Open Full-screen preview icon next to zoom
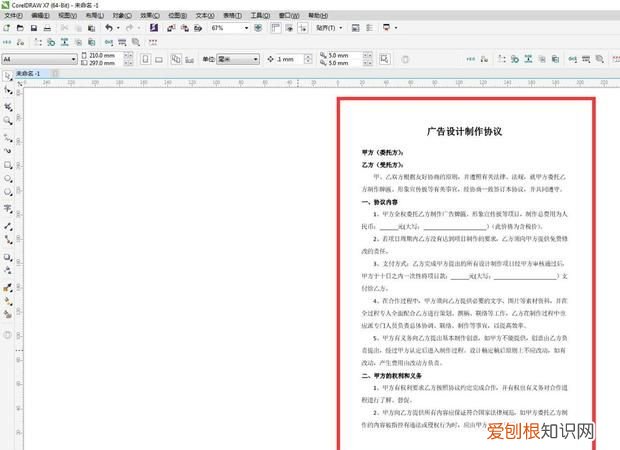This screenshot has width=620, height=450. coord(258,28)
